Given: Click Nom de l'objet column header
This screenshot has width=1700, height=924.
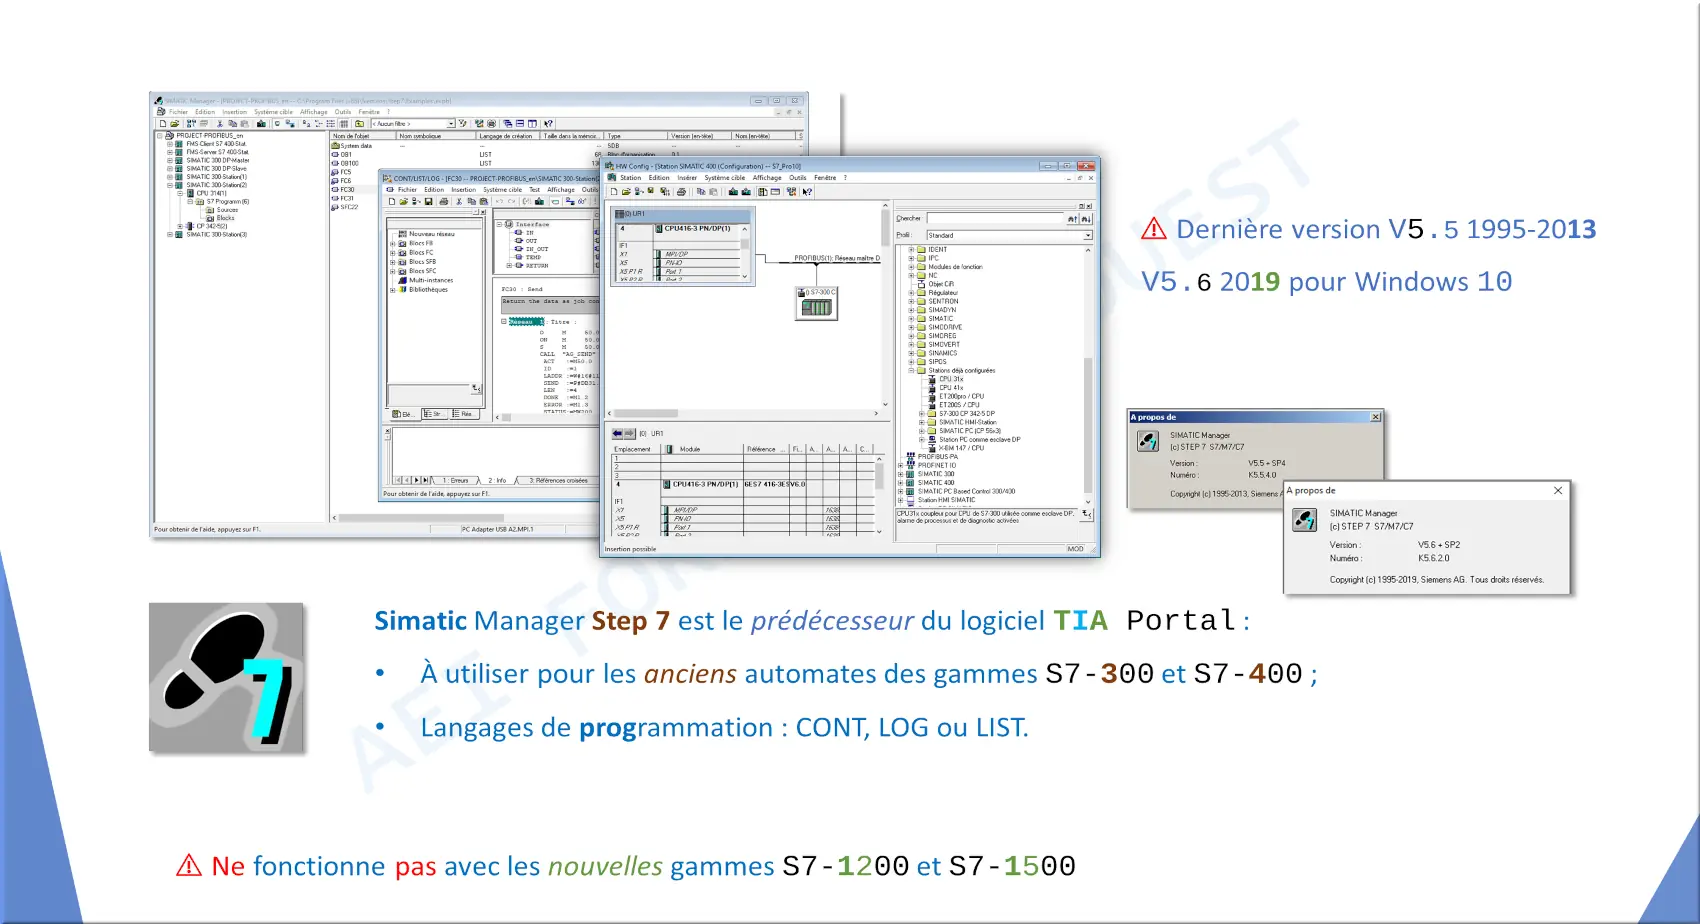Looking at the screenshot, I should [362, 136].
